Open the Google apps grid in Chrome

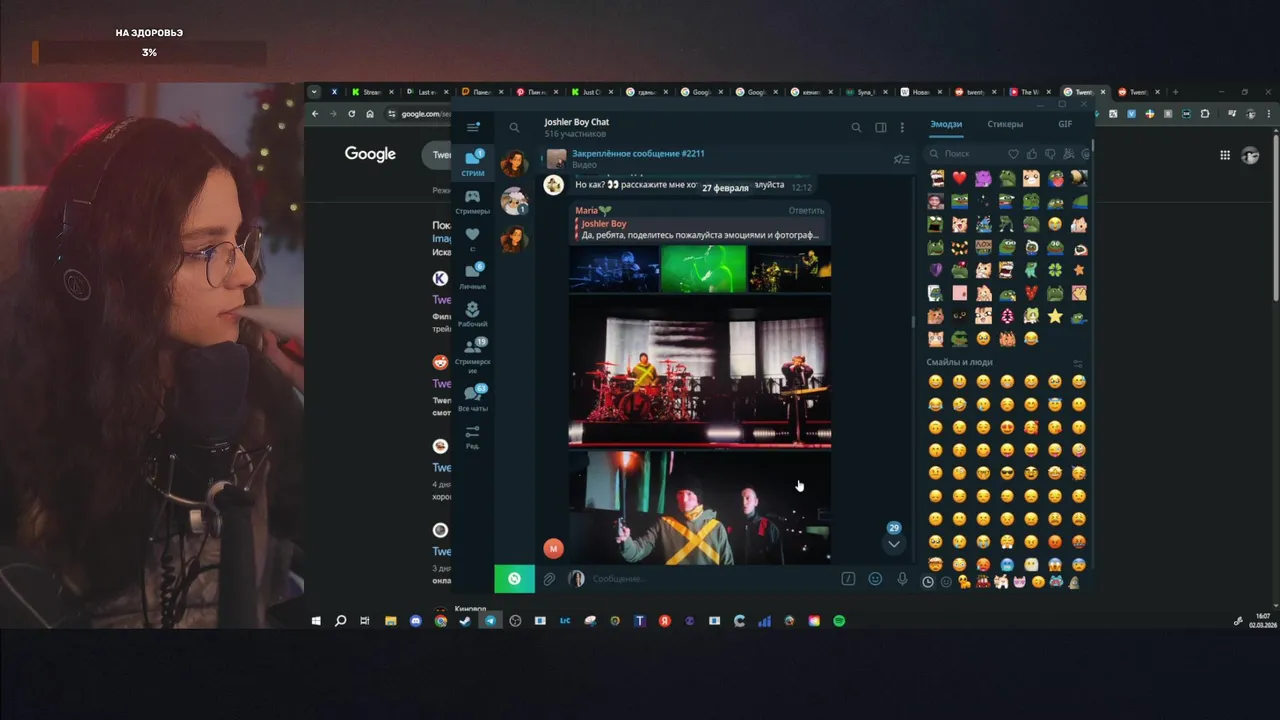point(1225,155)
